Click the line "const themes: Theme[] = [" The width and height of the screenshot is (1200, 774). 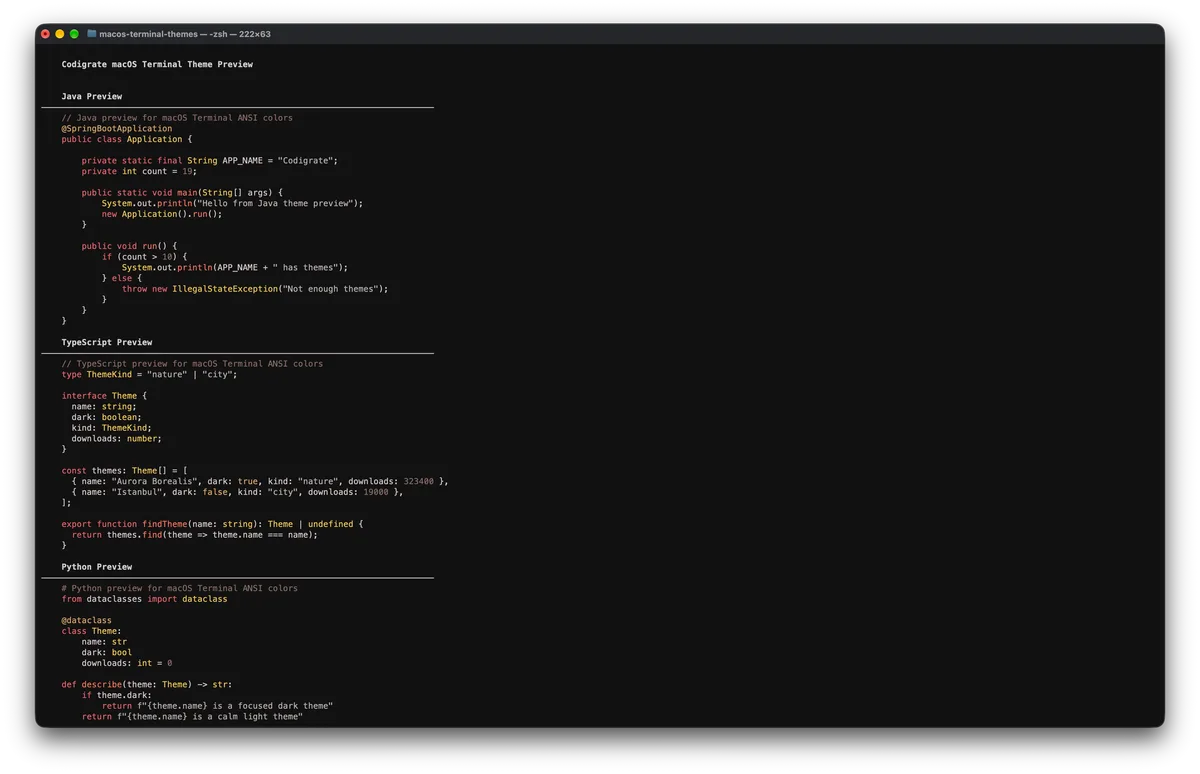pyautogui.click(x=125, y=471)
